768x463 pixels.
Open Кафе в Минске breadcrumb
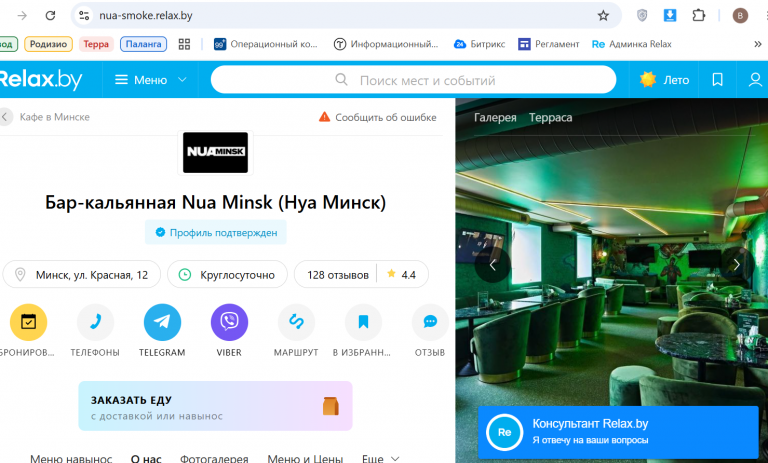coord(54,117)
